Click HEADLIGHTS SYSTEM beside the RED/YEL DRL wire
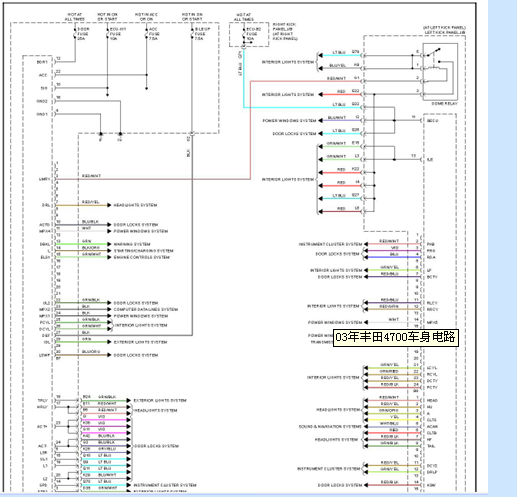 [x=135, y=205]
